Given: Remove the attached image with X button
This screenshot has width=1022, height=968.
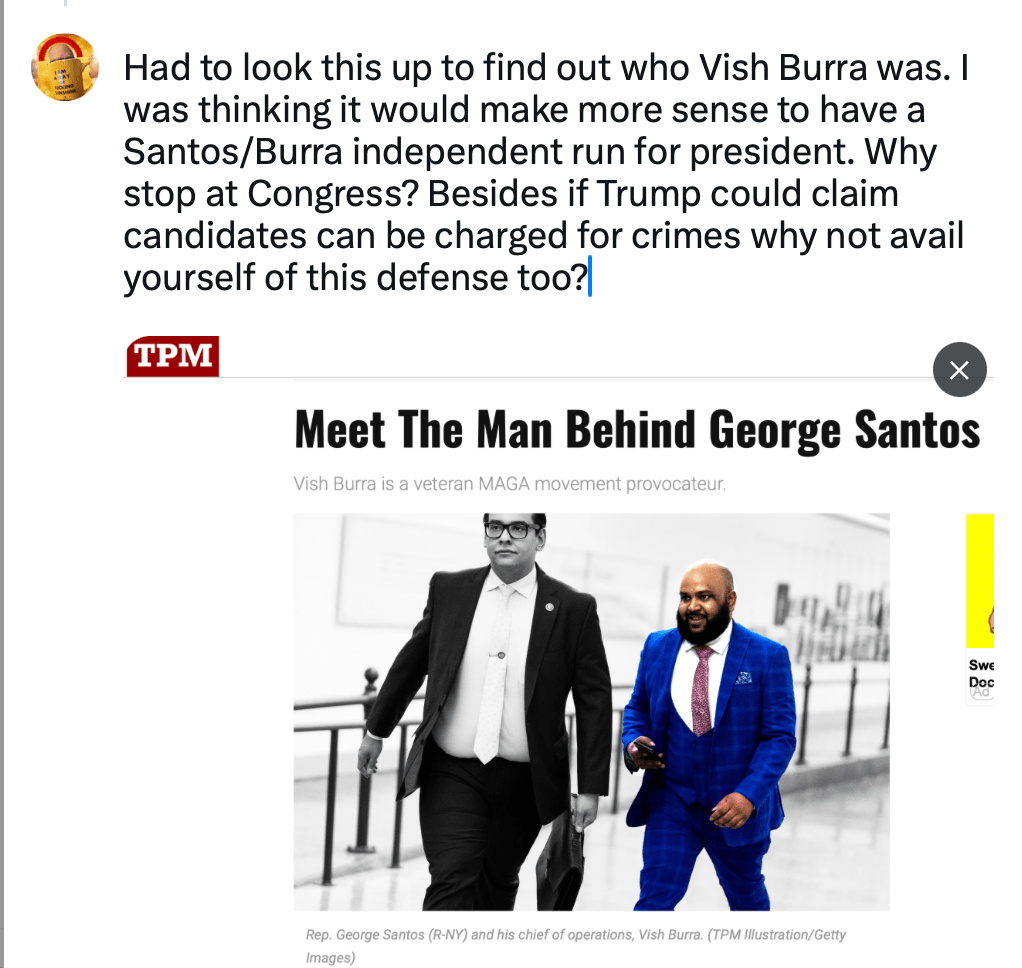Looking at the screenshot, I should click(959, 370).
